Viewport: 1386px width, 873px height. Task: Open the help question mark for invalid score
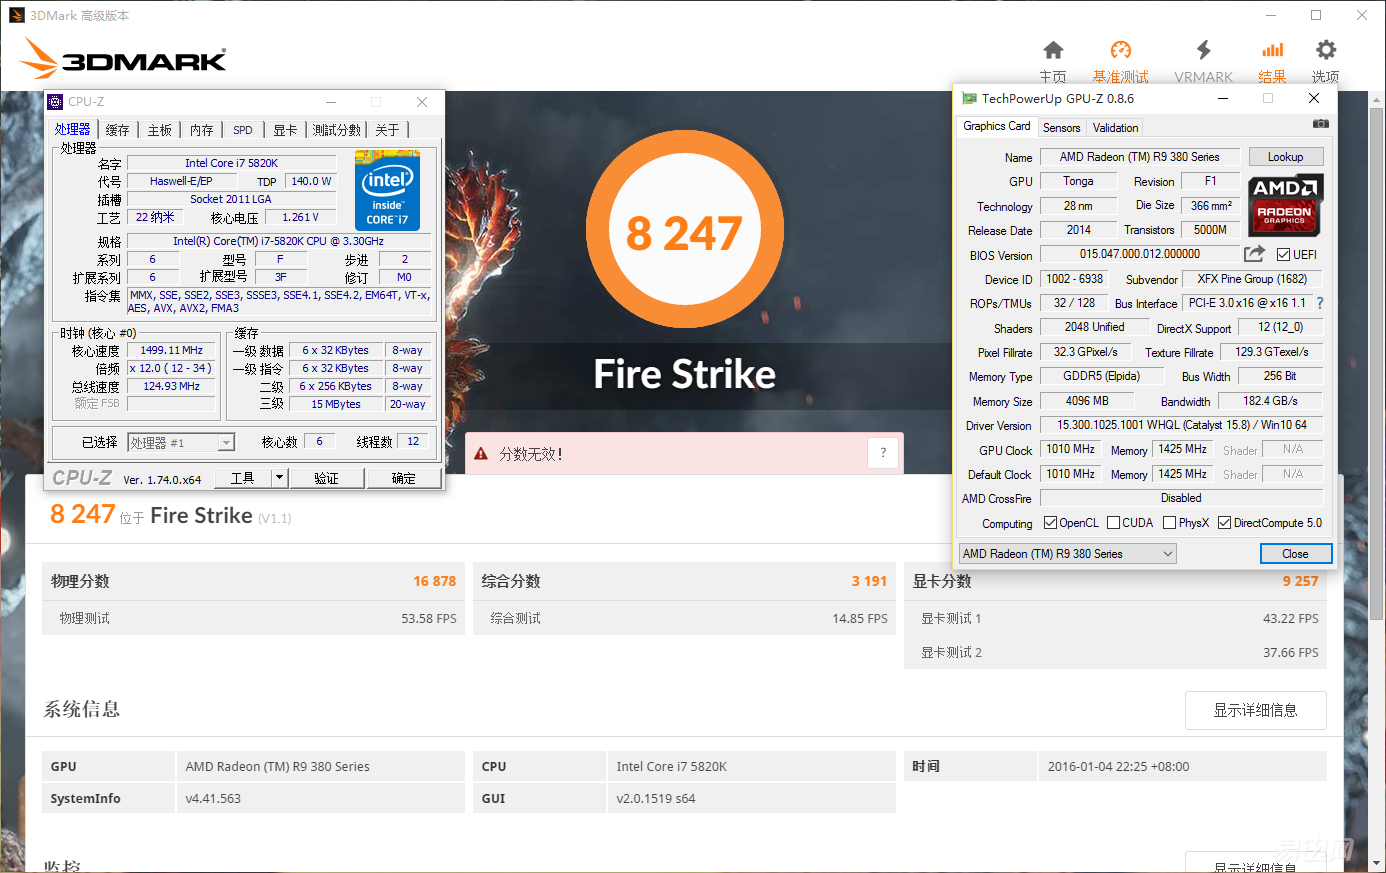(883, 453)
